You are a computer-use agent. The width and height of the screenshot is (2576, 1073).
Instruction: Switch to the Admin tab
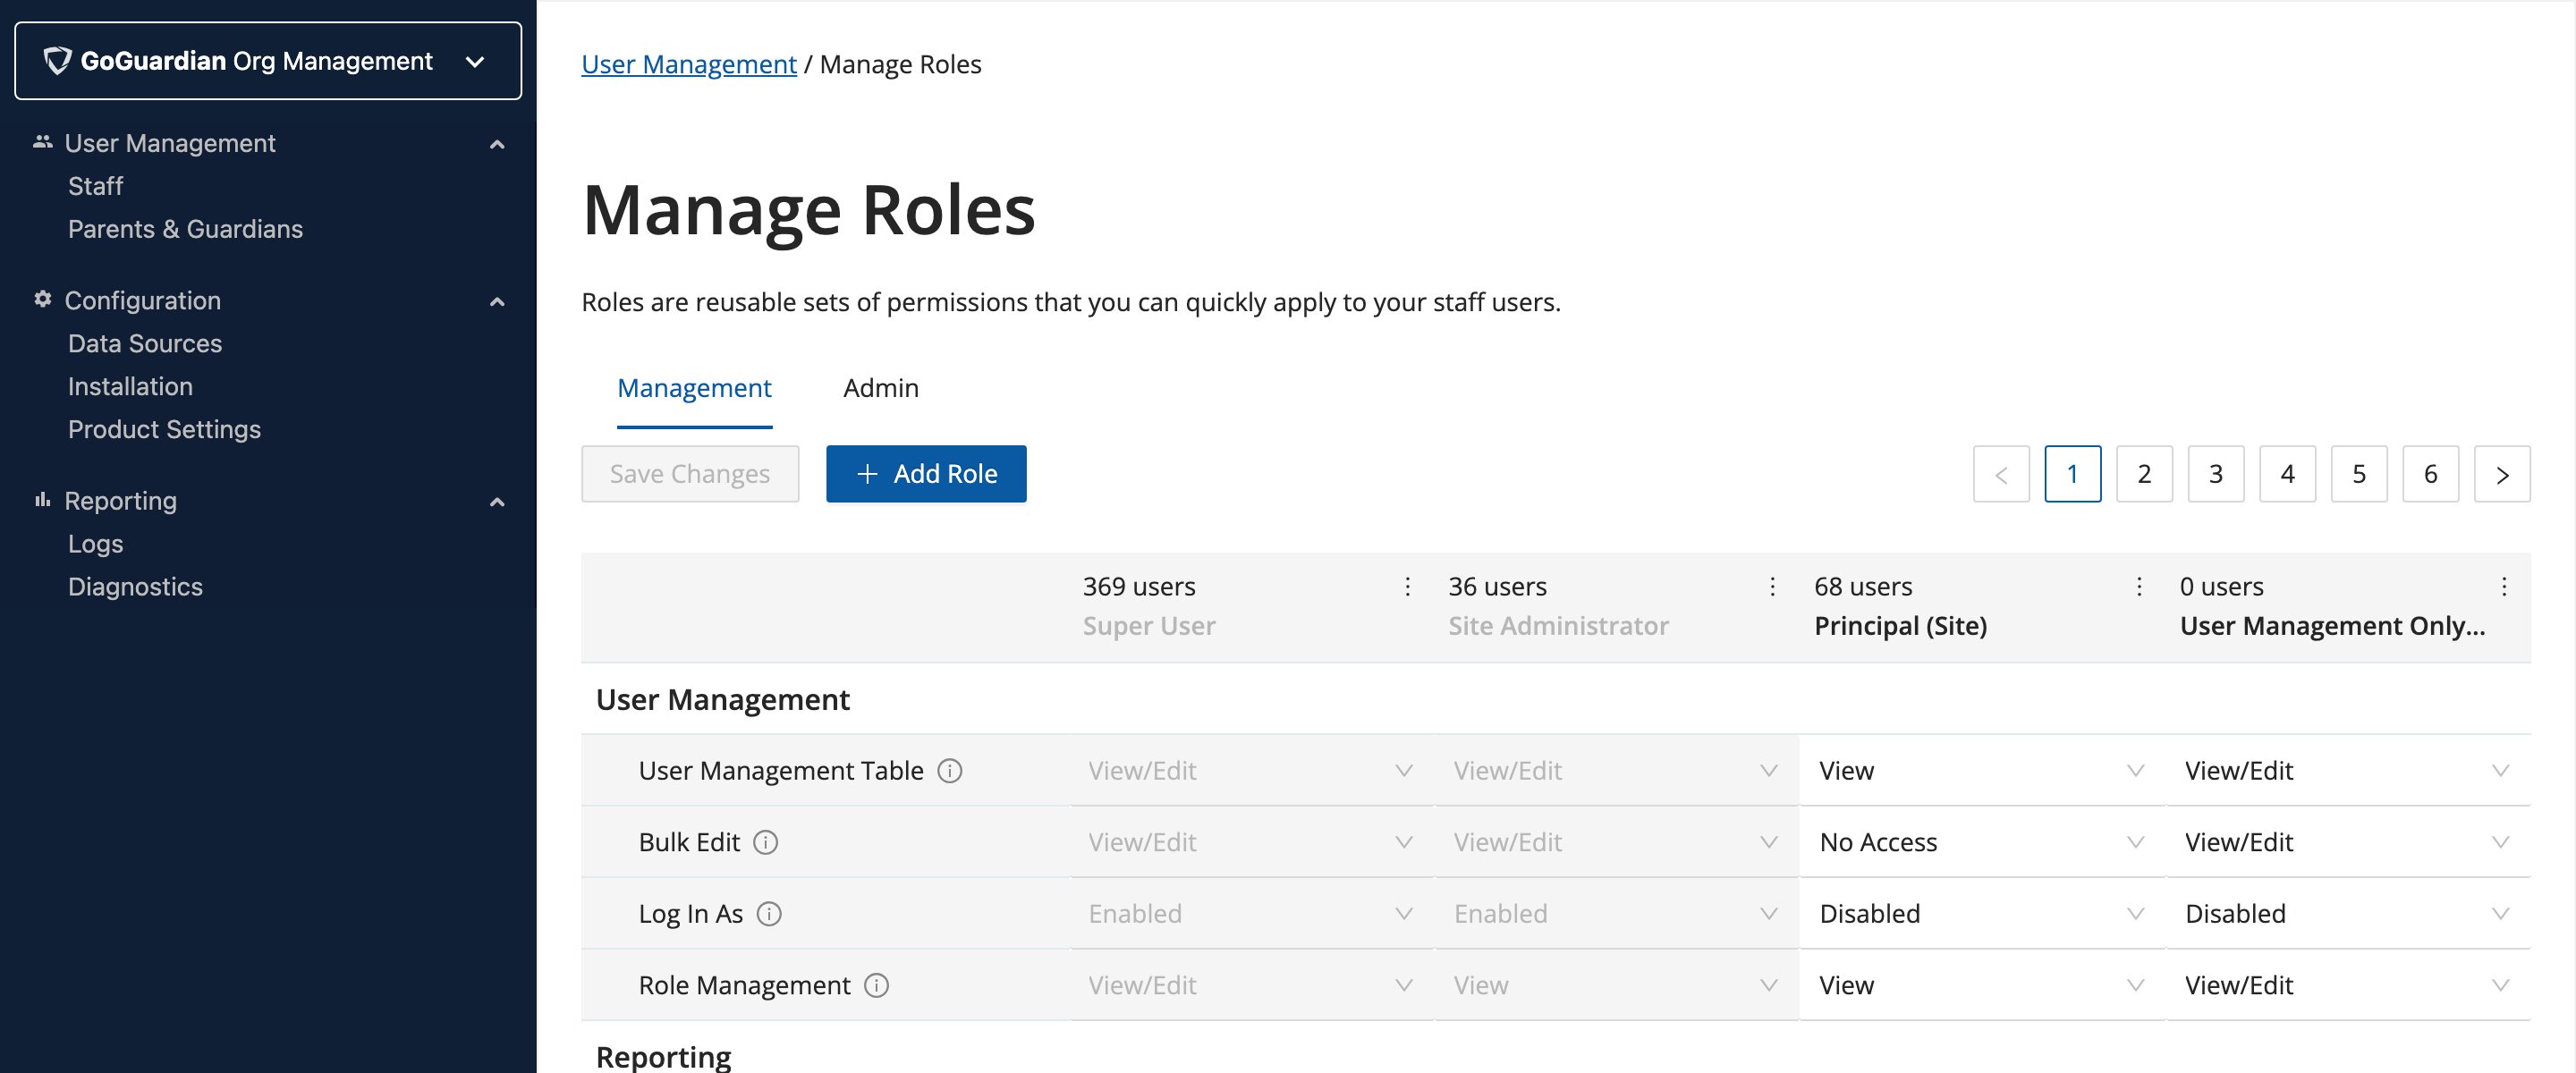coord(880,388)
